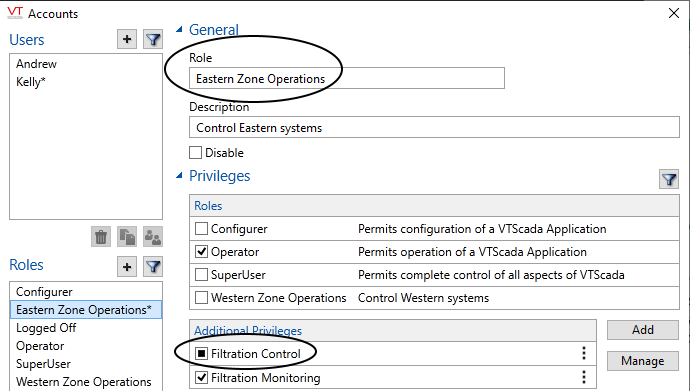Add a new user with plus icon
The width and height of the screenshot is (690, 391).
click(127, 39)
